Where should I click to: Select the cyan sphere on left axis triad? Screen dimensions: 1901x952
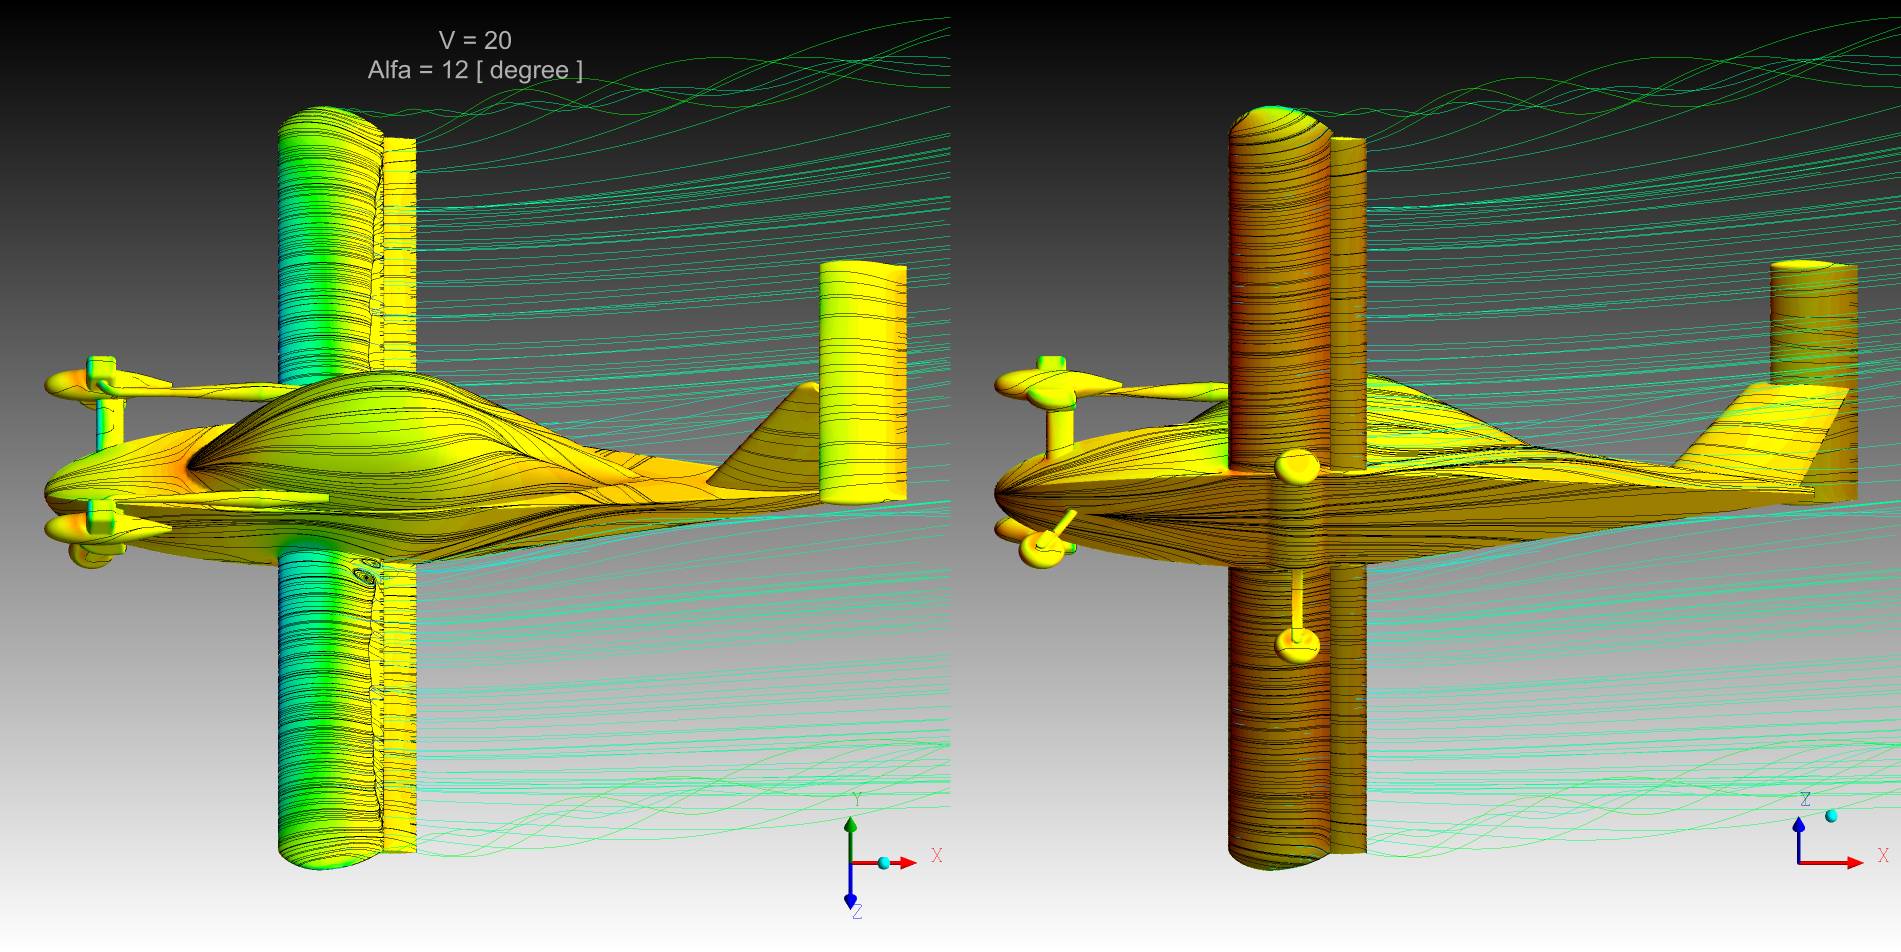883,863
